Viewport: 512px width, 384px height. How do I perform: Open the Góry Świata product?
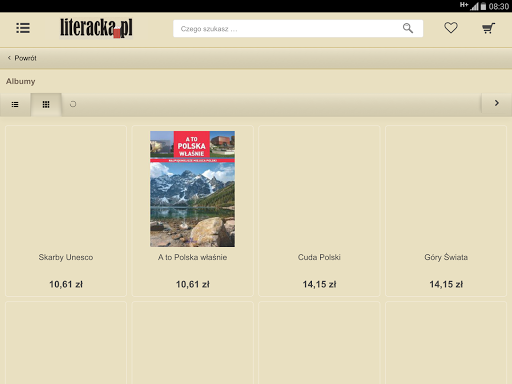tap(446, 211)
